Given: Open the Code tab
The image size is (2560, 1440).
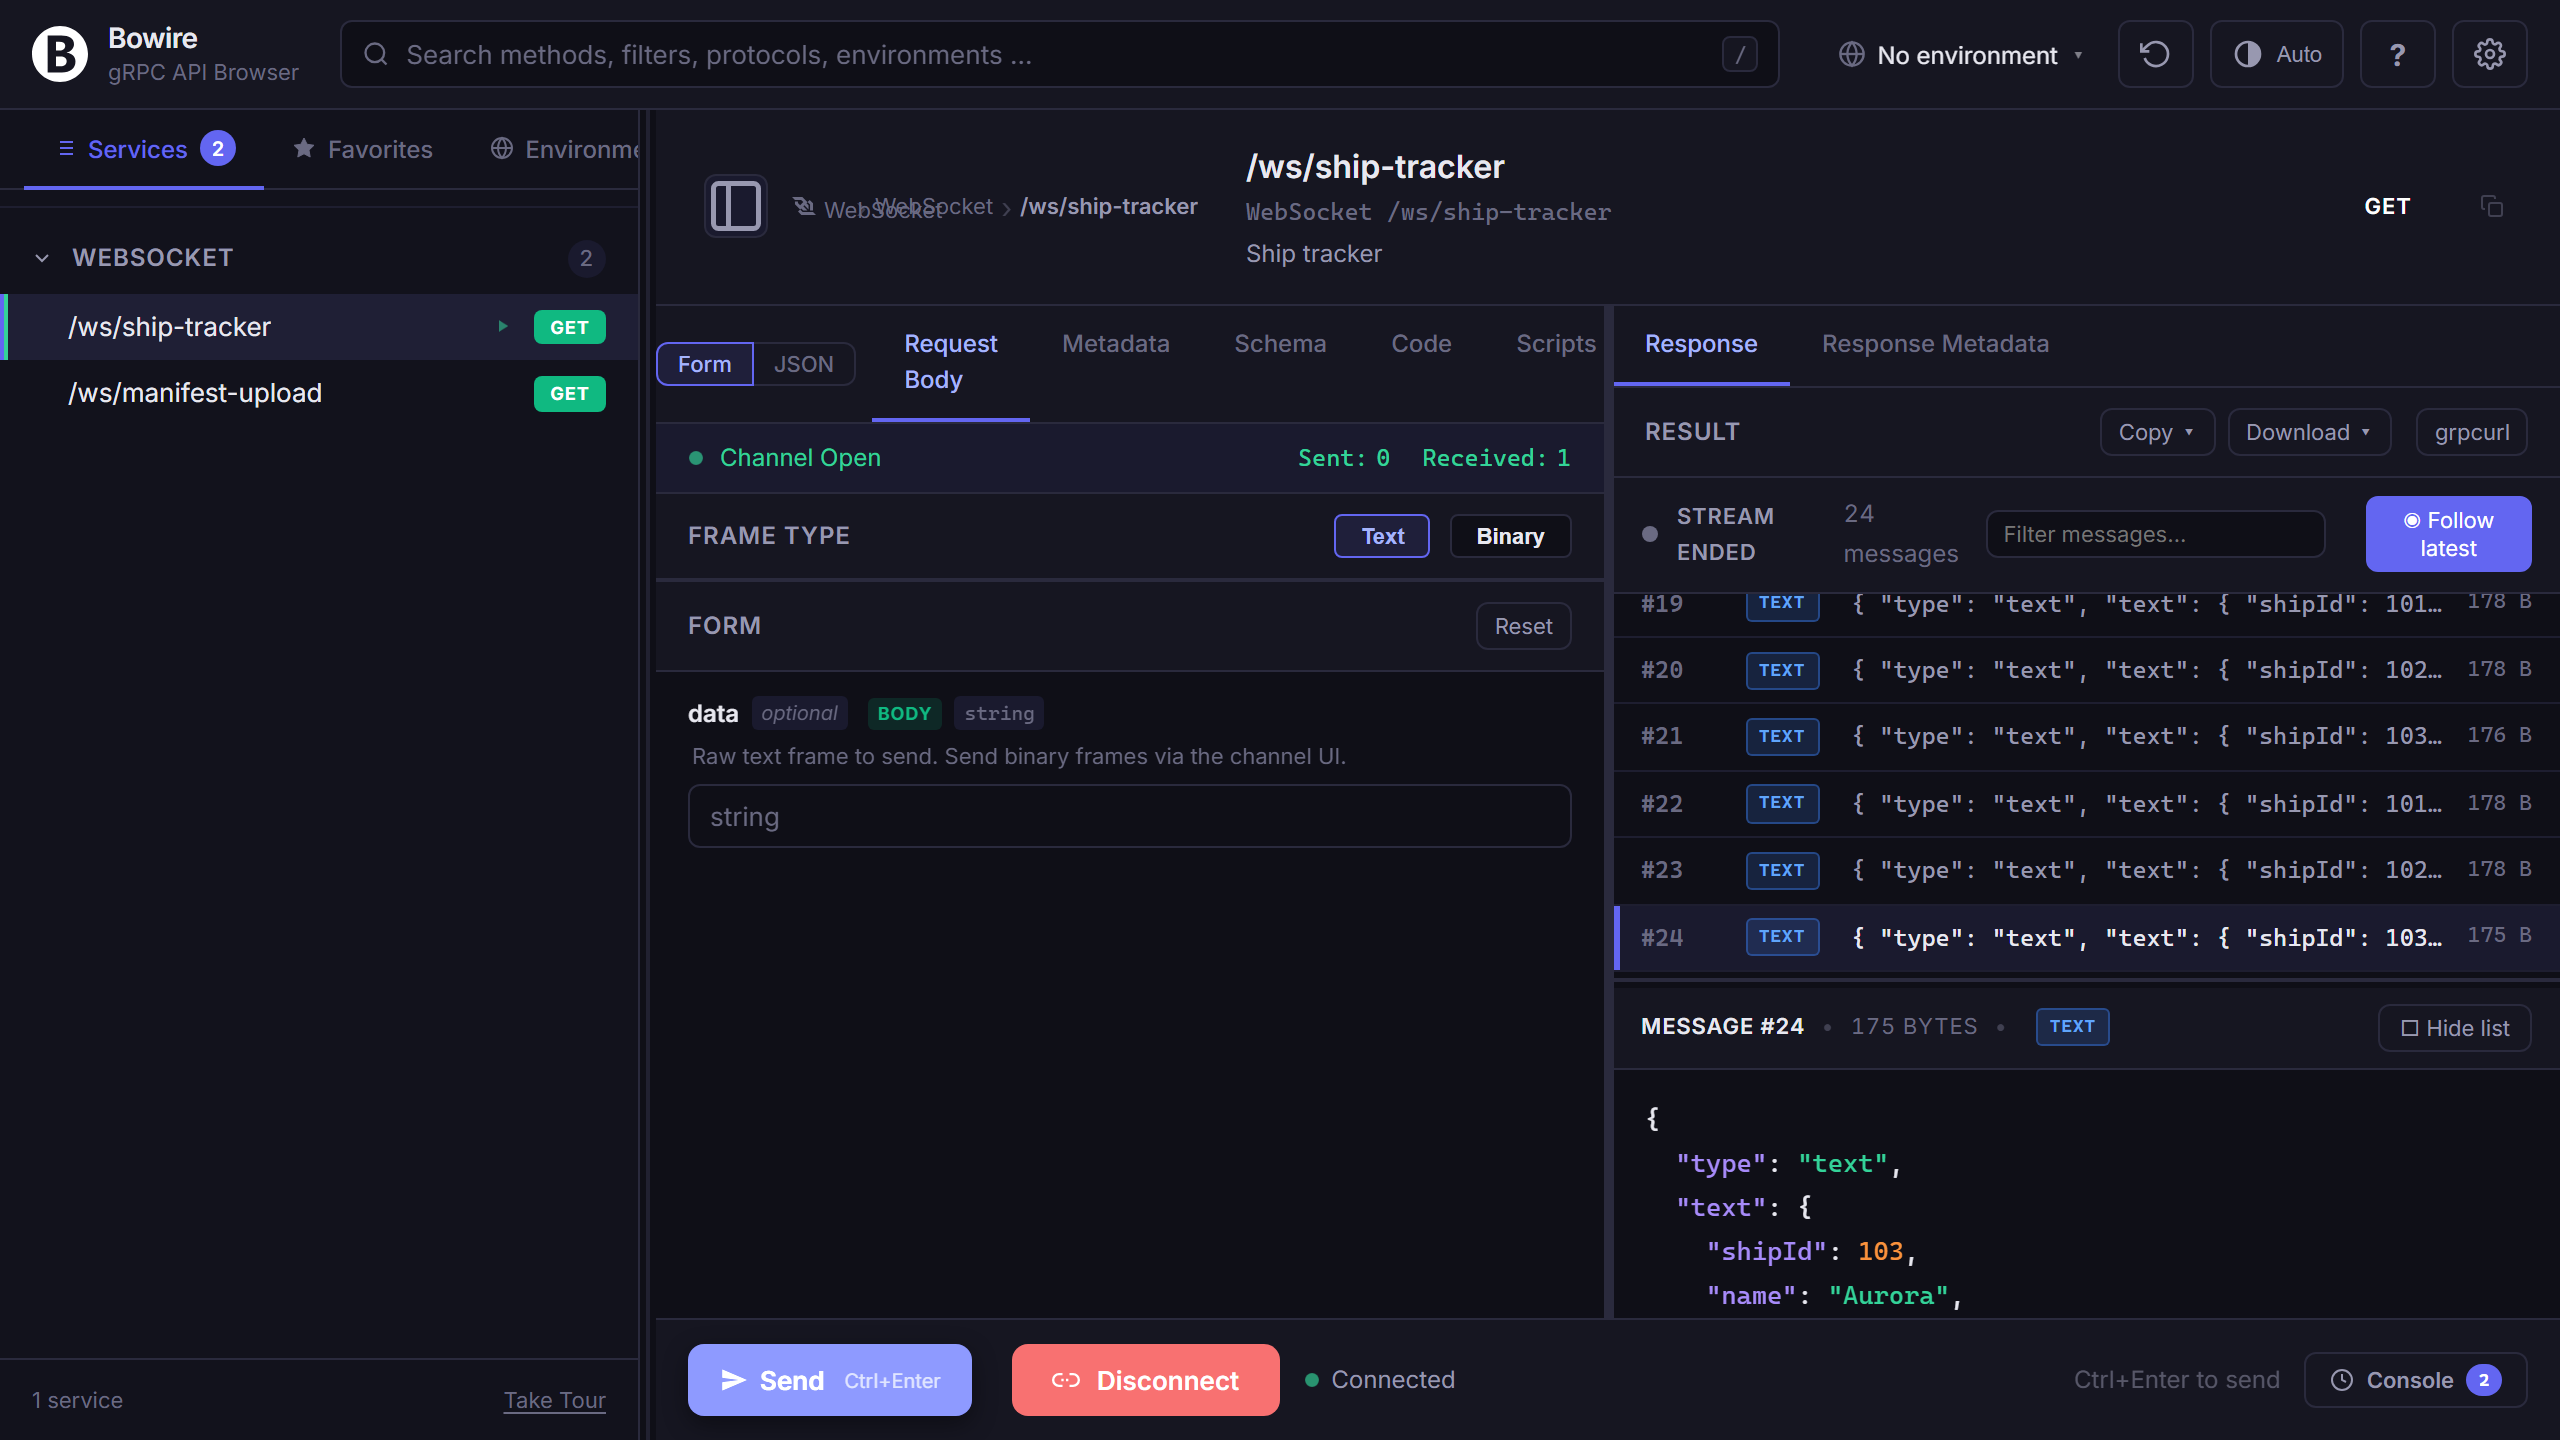Looking at the screenshot, I should (x=1421, y=343).
